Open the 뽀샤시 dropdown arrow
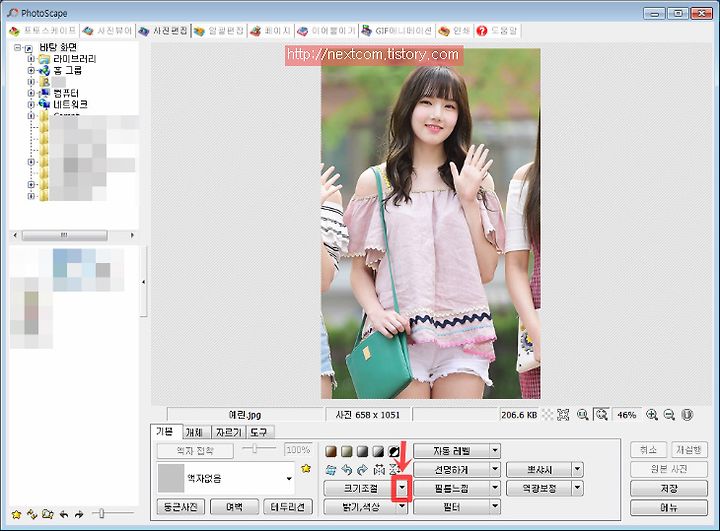This screenshot has width=720, height=531. pos(578,469)
